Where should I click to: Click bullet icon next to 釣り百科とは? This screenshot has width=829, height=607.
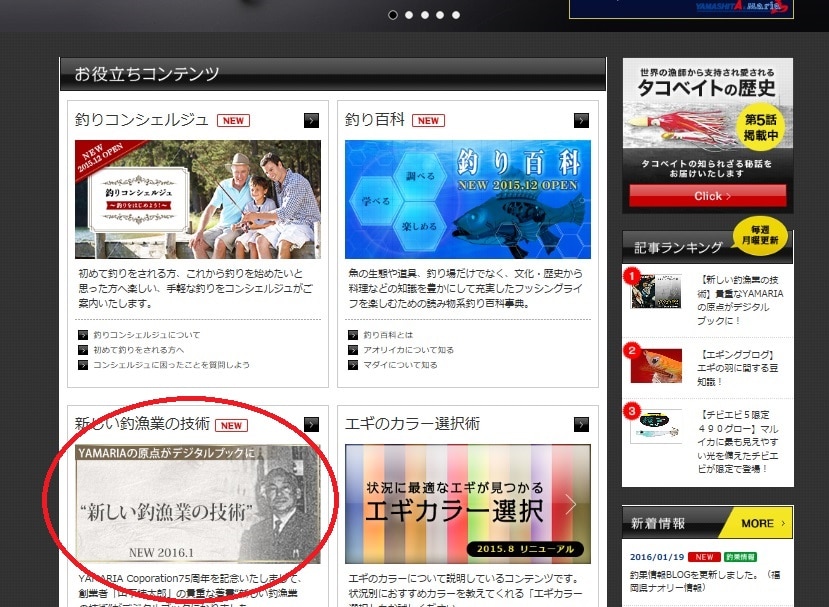coord(353,335)
